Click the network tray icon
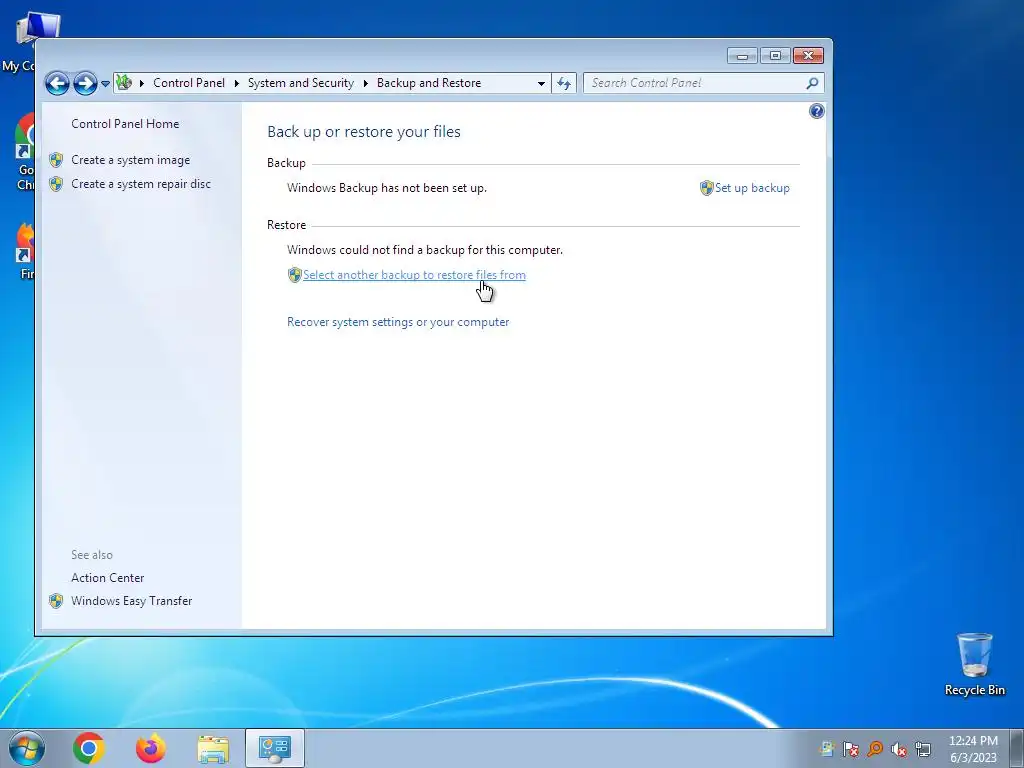This screenshot has height=768, width=1024. [x=923, y=749]
